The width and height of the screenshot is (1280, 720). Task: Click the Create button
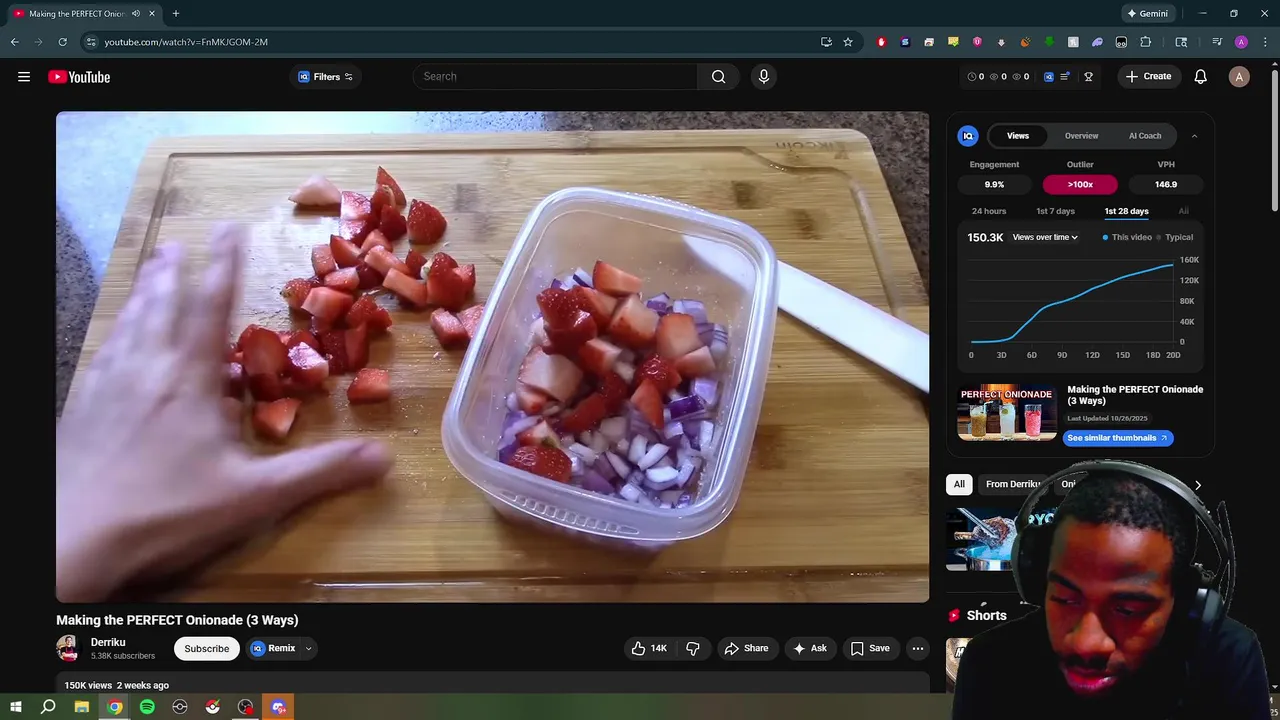click(1148, 77)
